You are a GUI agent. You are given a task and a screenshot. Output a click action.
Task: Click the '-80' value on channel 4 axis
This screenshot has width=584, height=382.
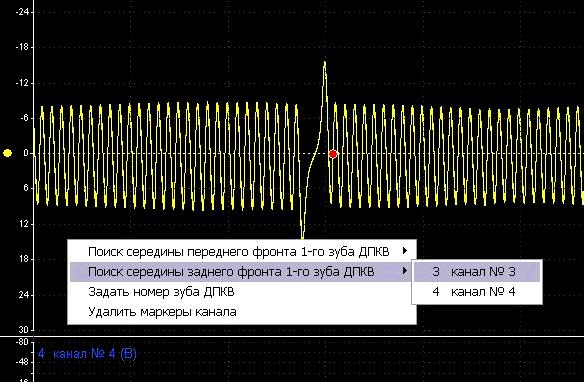coord(22,342)
